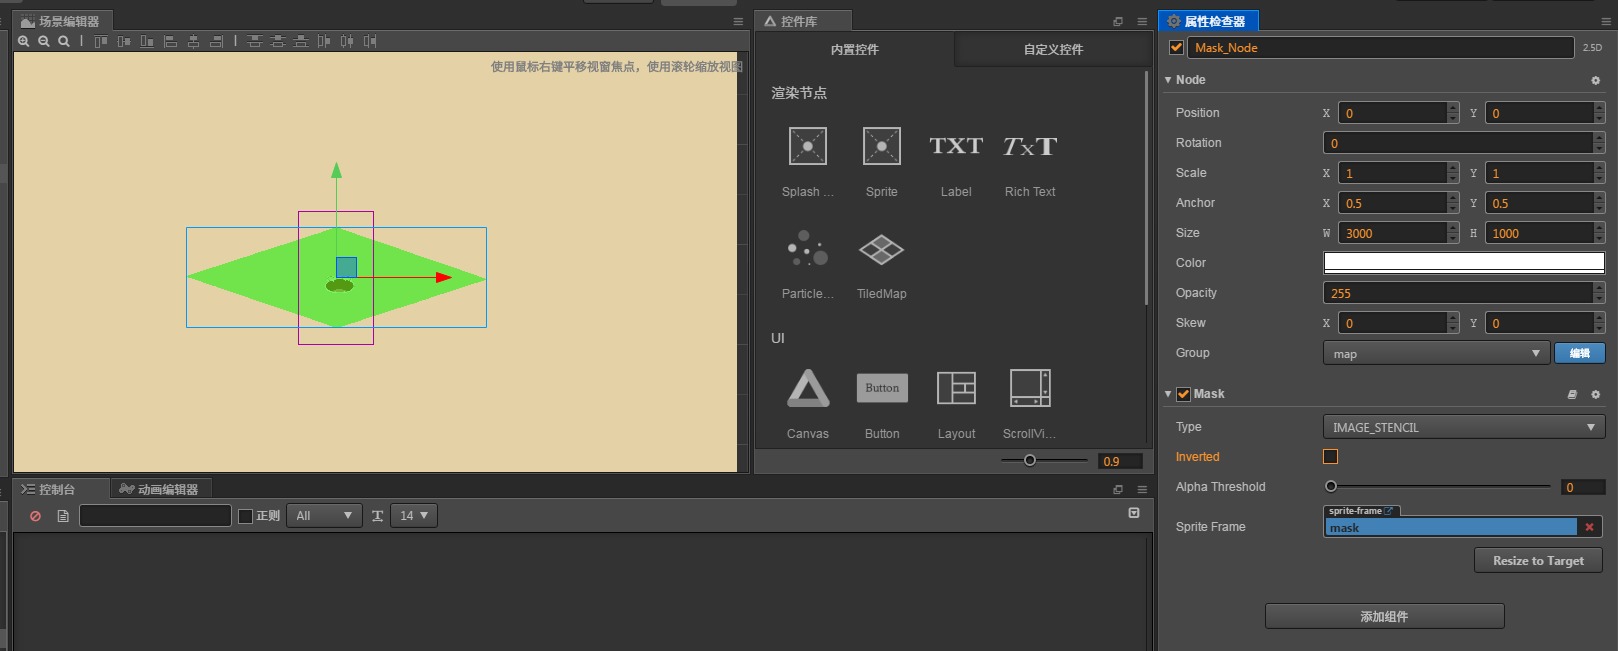Distribute nodes by horizontal centers
The height and width of the screenshot is (651, 1618).
tap(347, 41)
